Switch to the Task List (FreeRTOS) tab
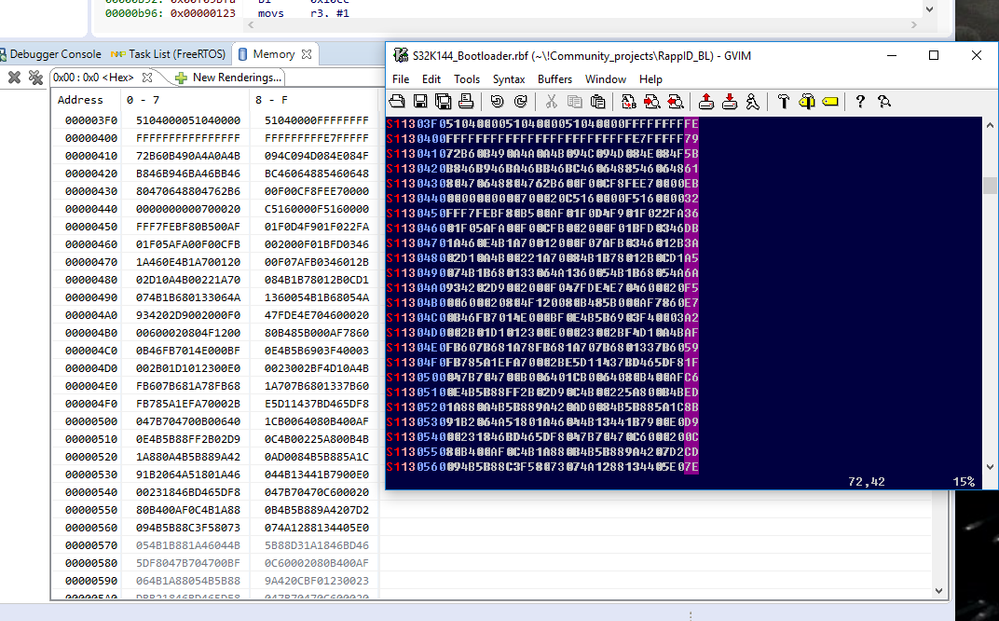This screenshot has width=999, height=621. [168, 54]
